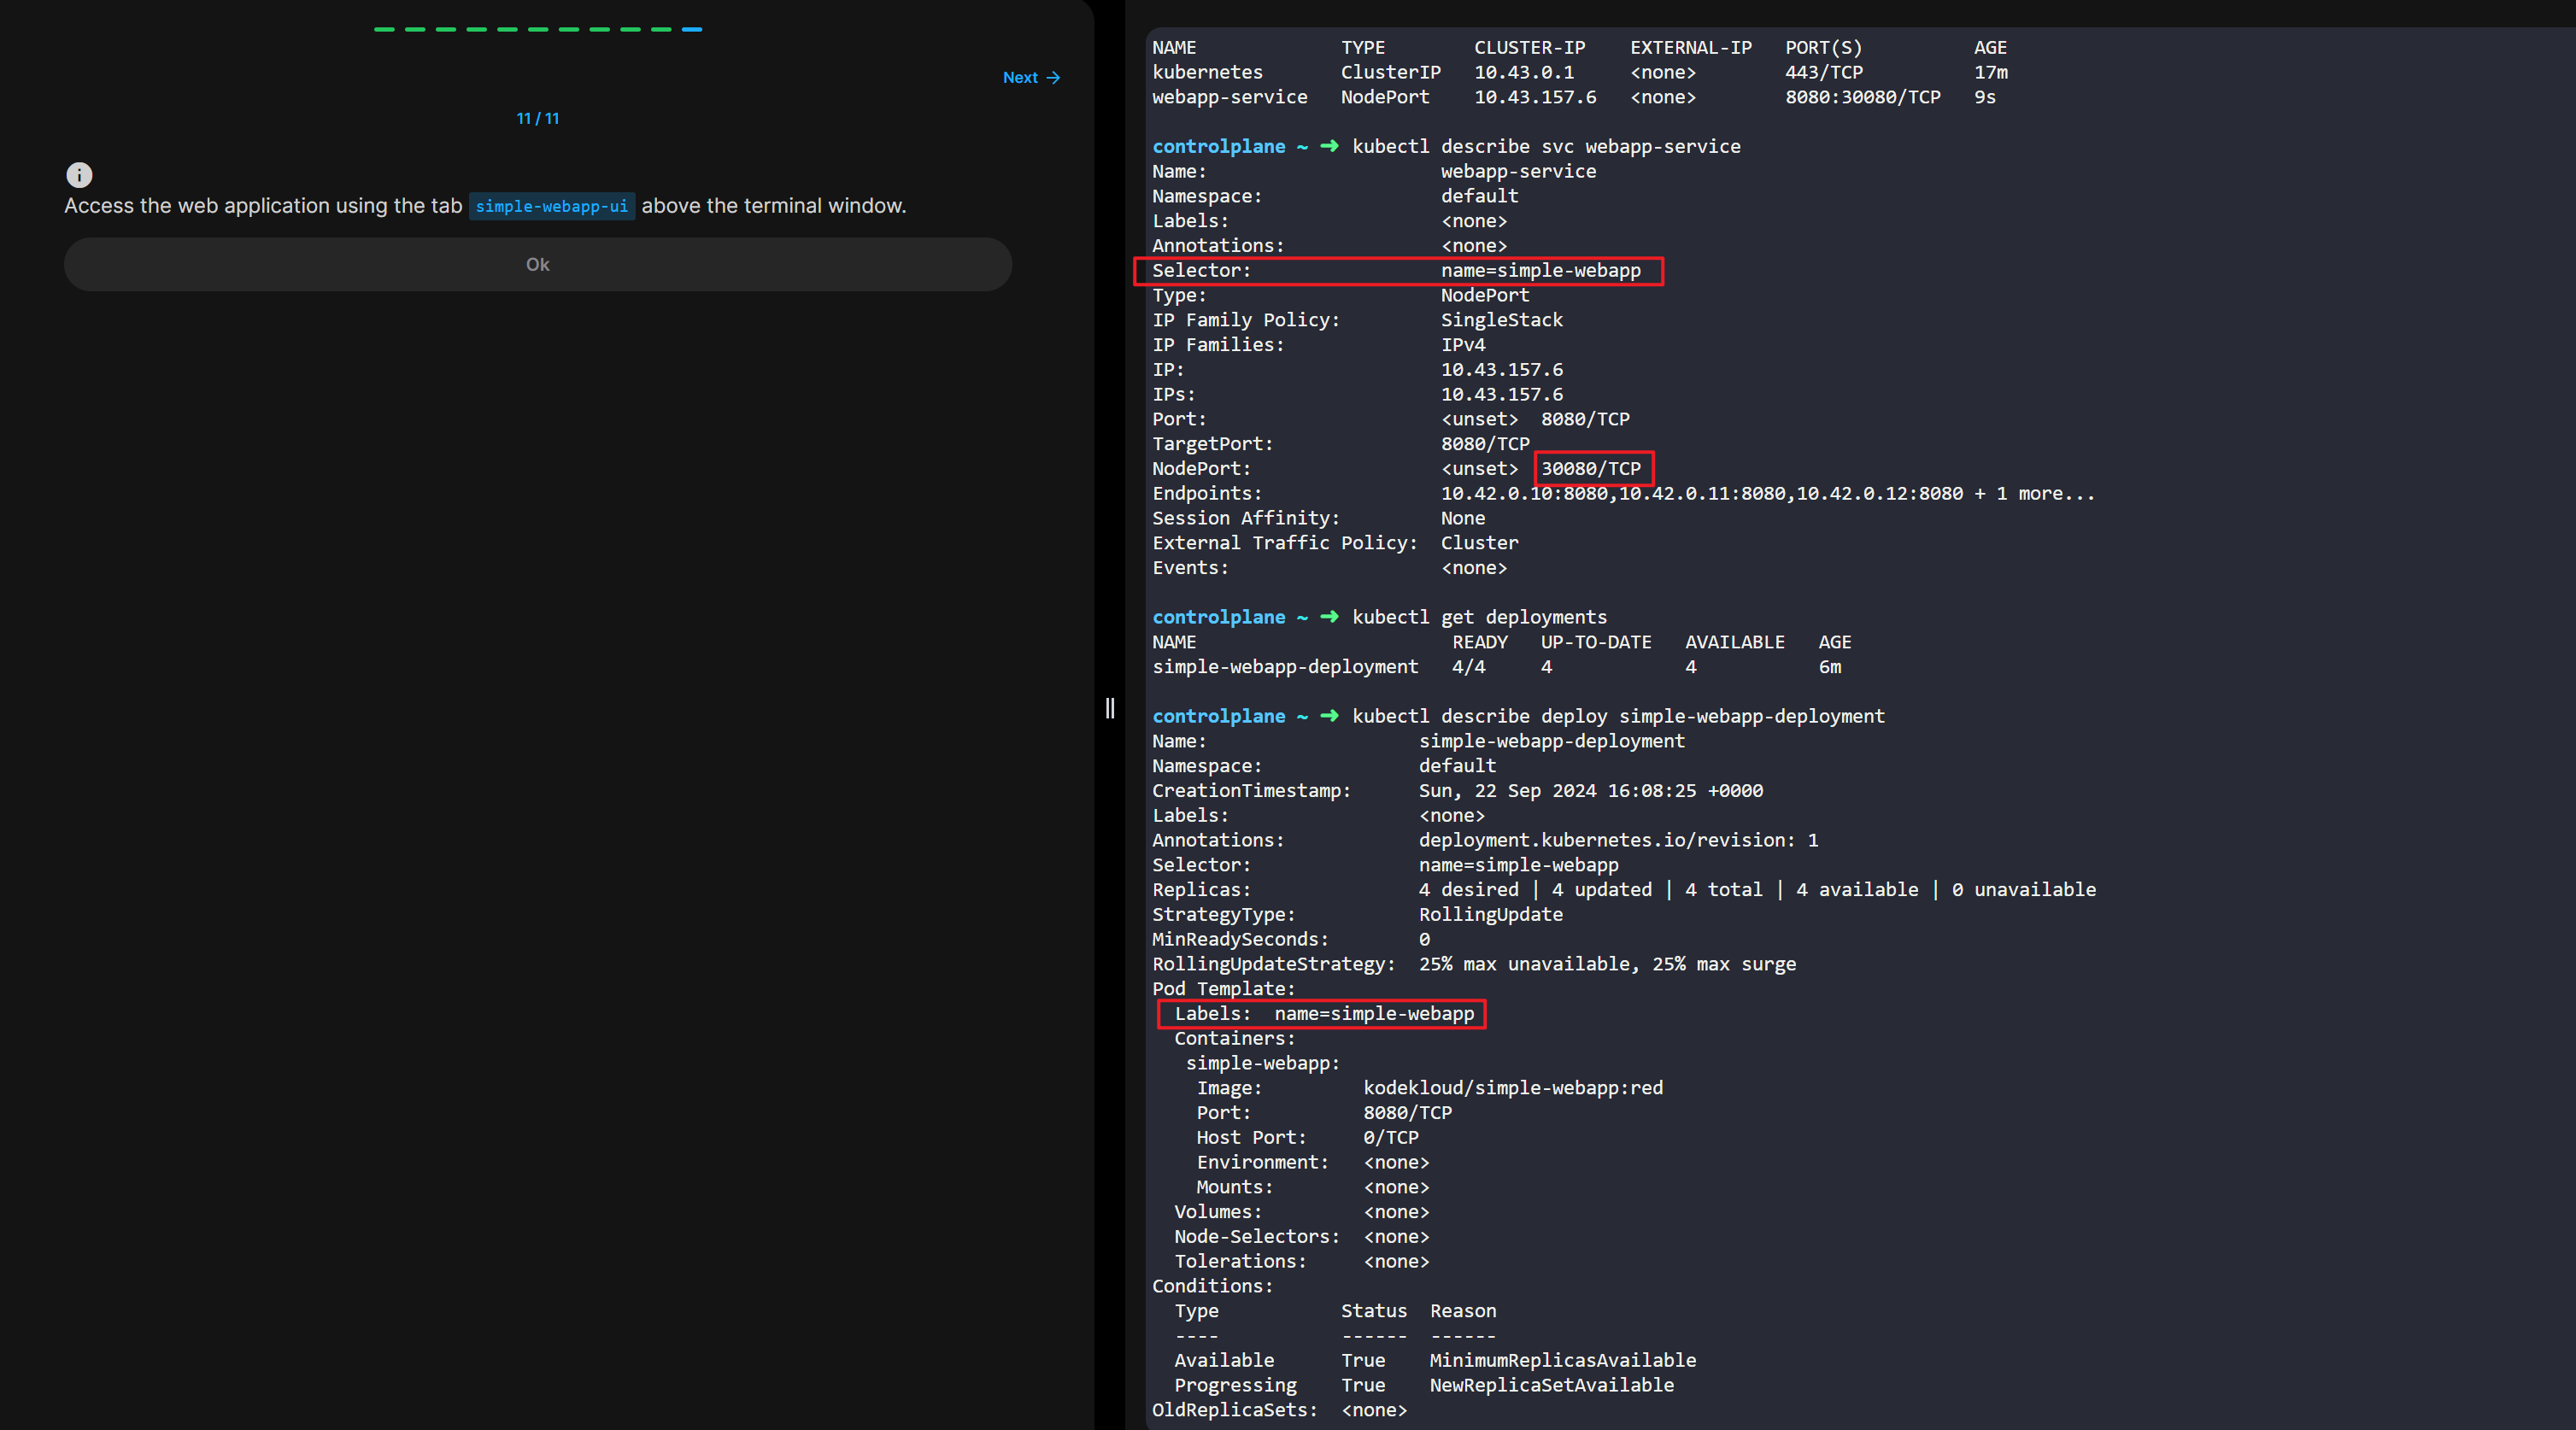Viewport: 2576px width, 1430px height.
Task: Click the highlighted Pod Template Labels line
Action: tap(1322, 1013)
